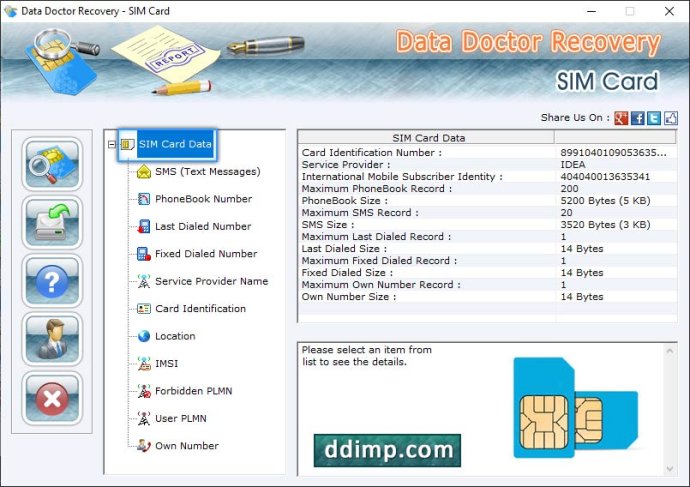Open the help question mark button

click(52, 281)
